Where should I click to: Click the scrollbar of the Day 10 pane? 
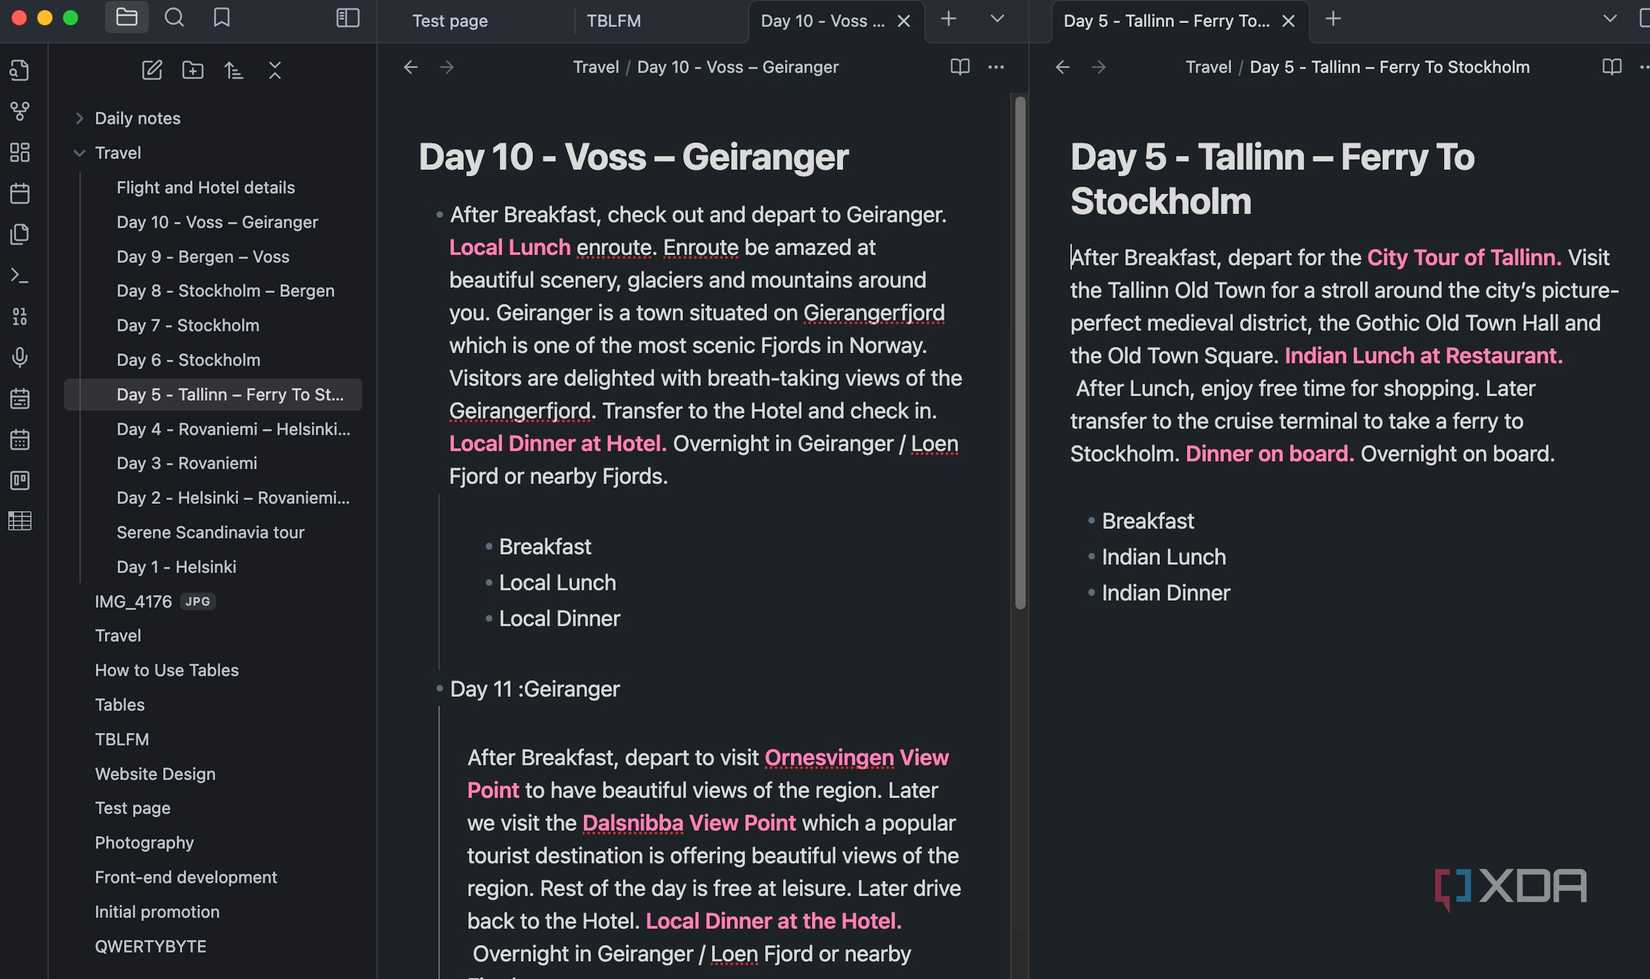point(1020,350)
